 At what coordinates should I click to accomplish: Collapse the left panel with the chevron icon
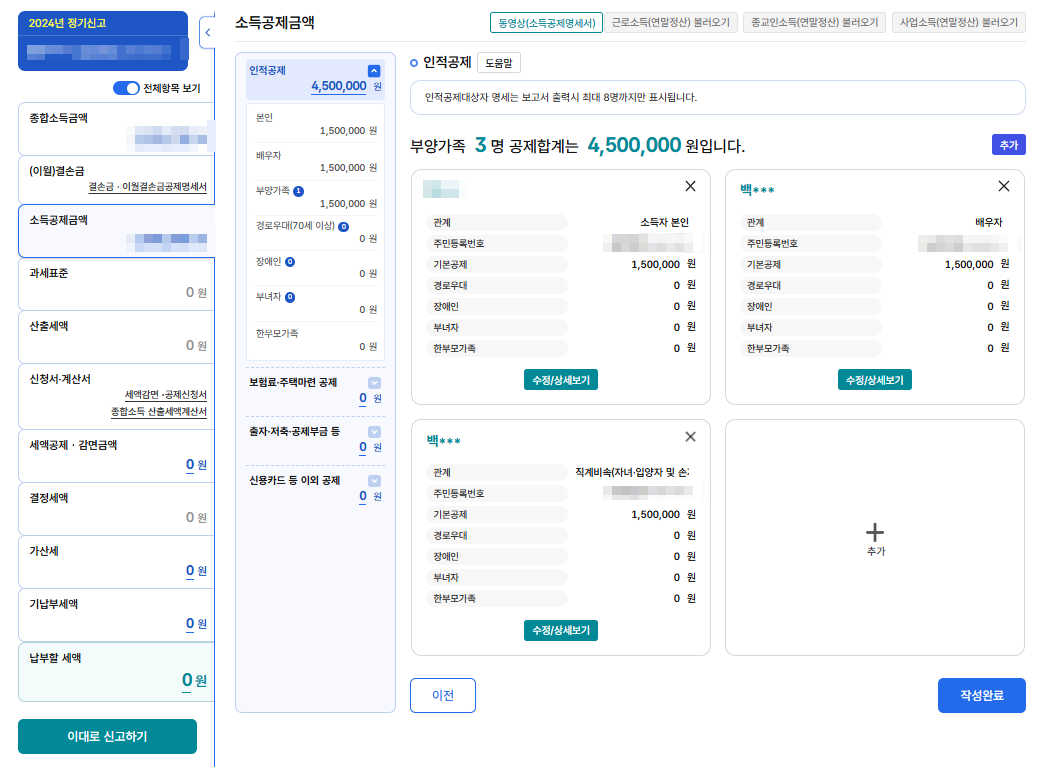[x=208, y=33]
